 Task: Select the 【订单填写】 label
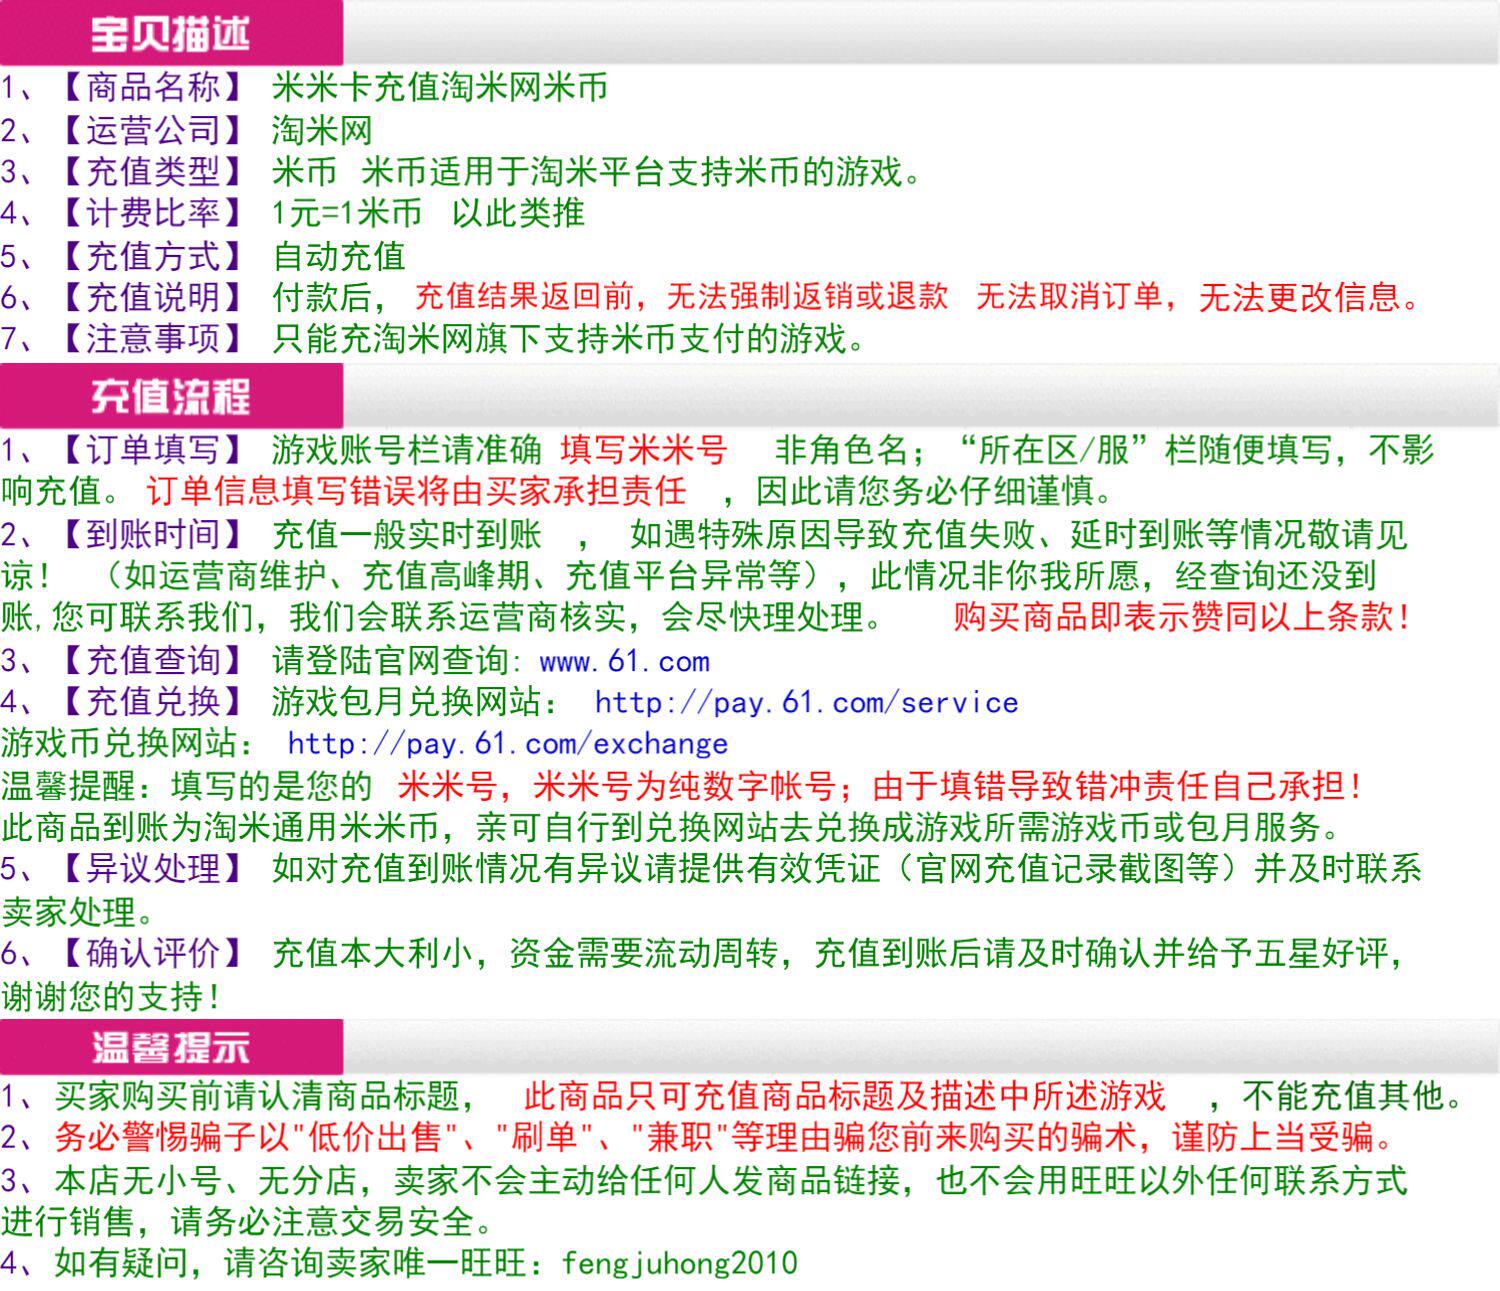[x=152, y=450]
